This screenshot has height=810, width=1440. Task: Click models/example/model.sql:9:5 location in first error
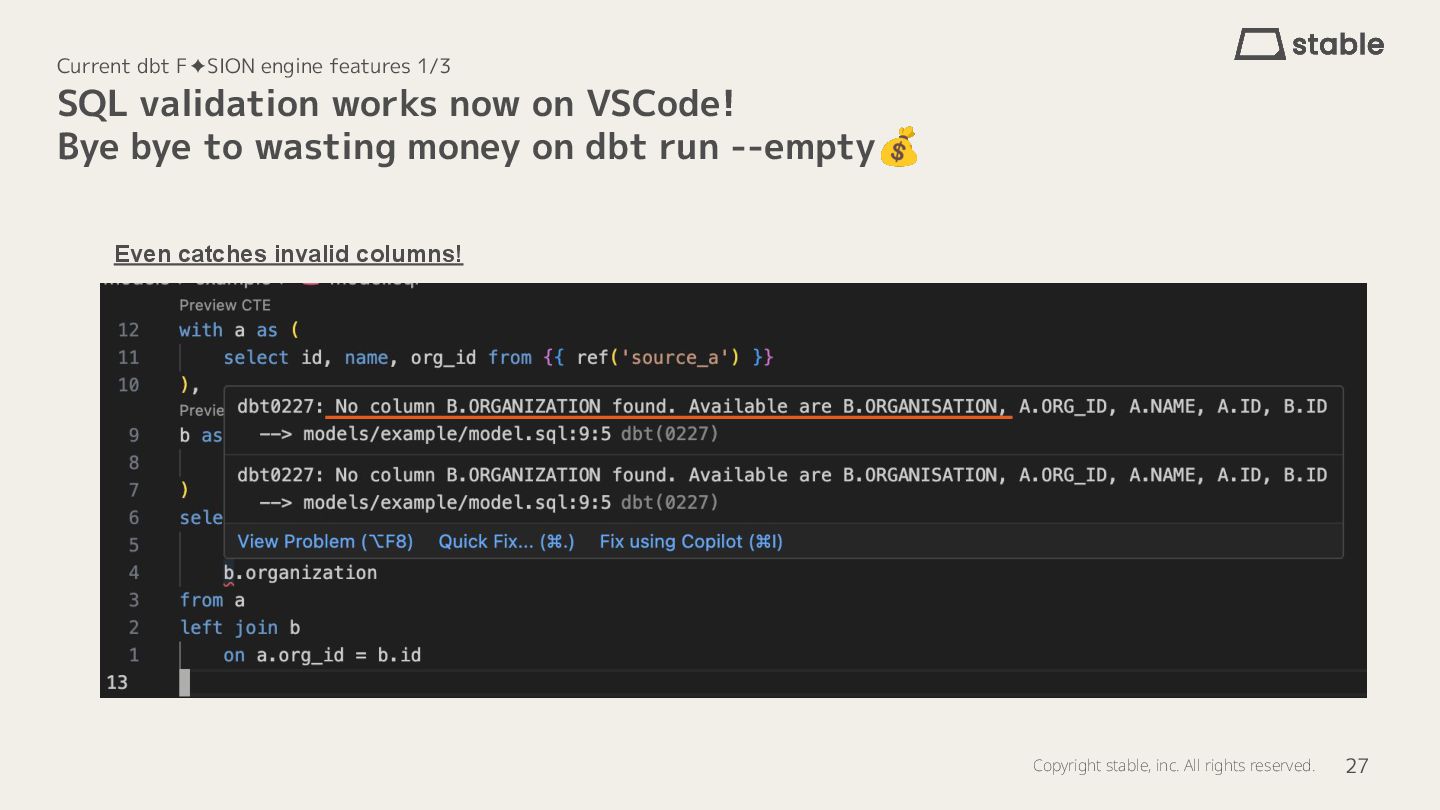coord(456,434)
